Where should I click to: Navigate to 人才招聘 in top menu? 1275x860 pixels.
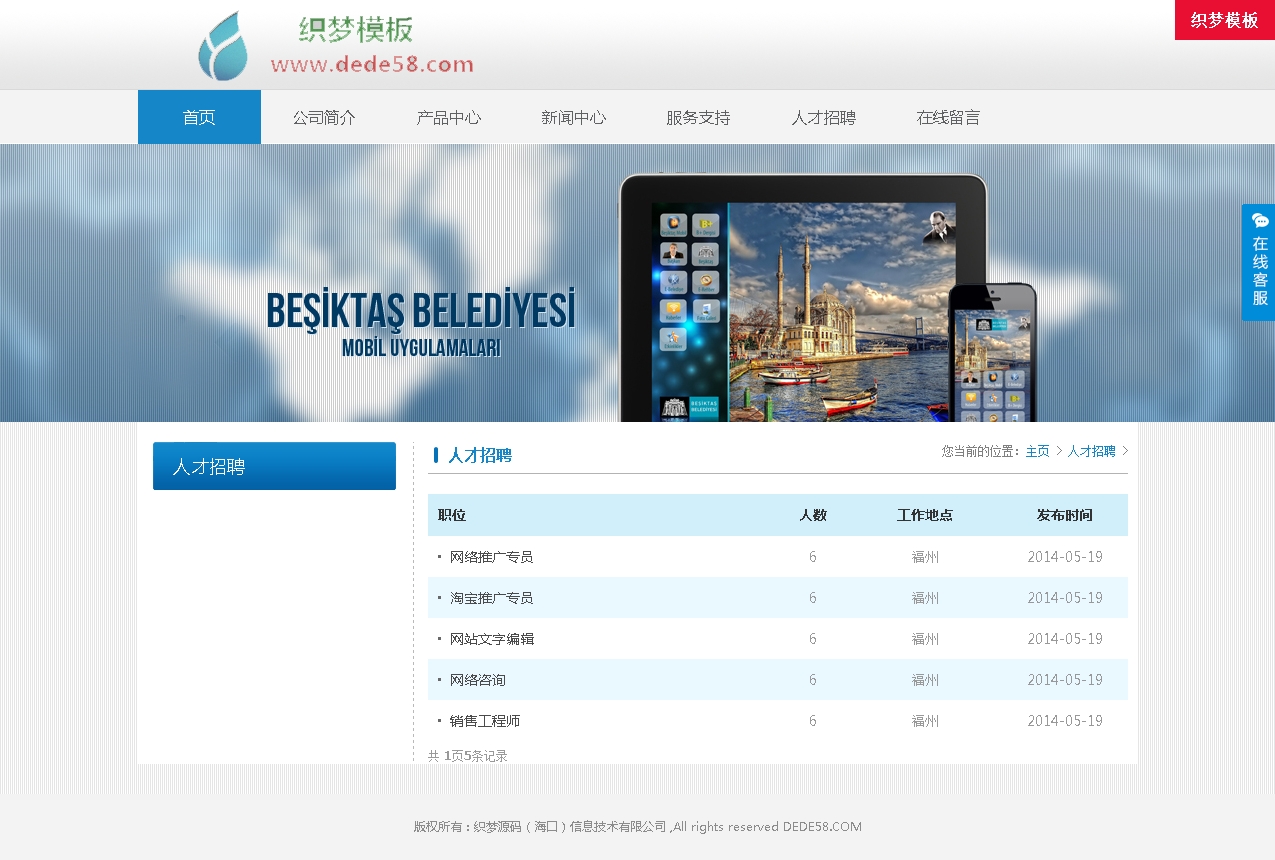pyautogui.click(x=824, y=117)
